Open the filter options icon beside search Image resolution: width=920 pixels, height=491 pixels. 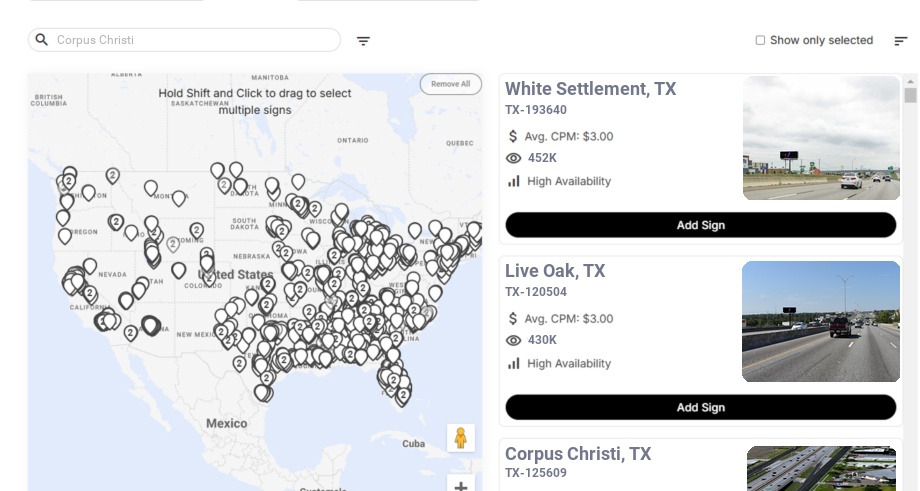coord(363,41)
